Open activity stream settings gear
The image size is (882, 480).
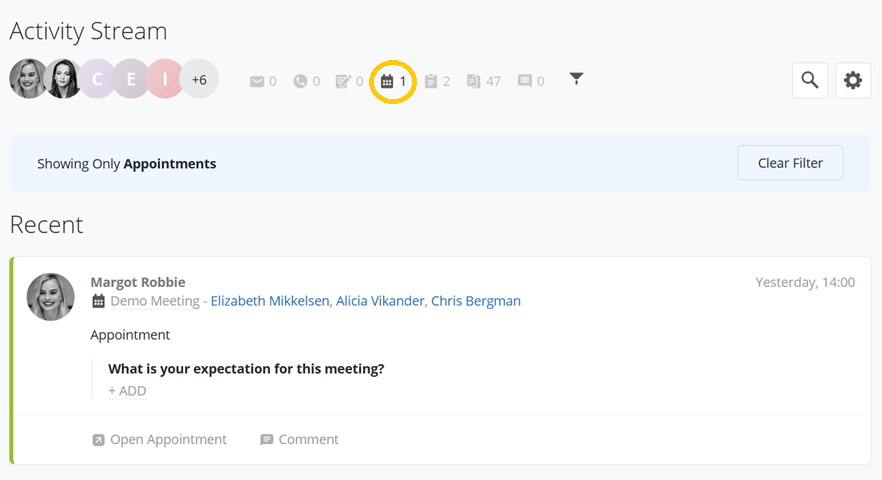pyautogui.click(x=853, y=80)
